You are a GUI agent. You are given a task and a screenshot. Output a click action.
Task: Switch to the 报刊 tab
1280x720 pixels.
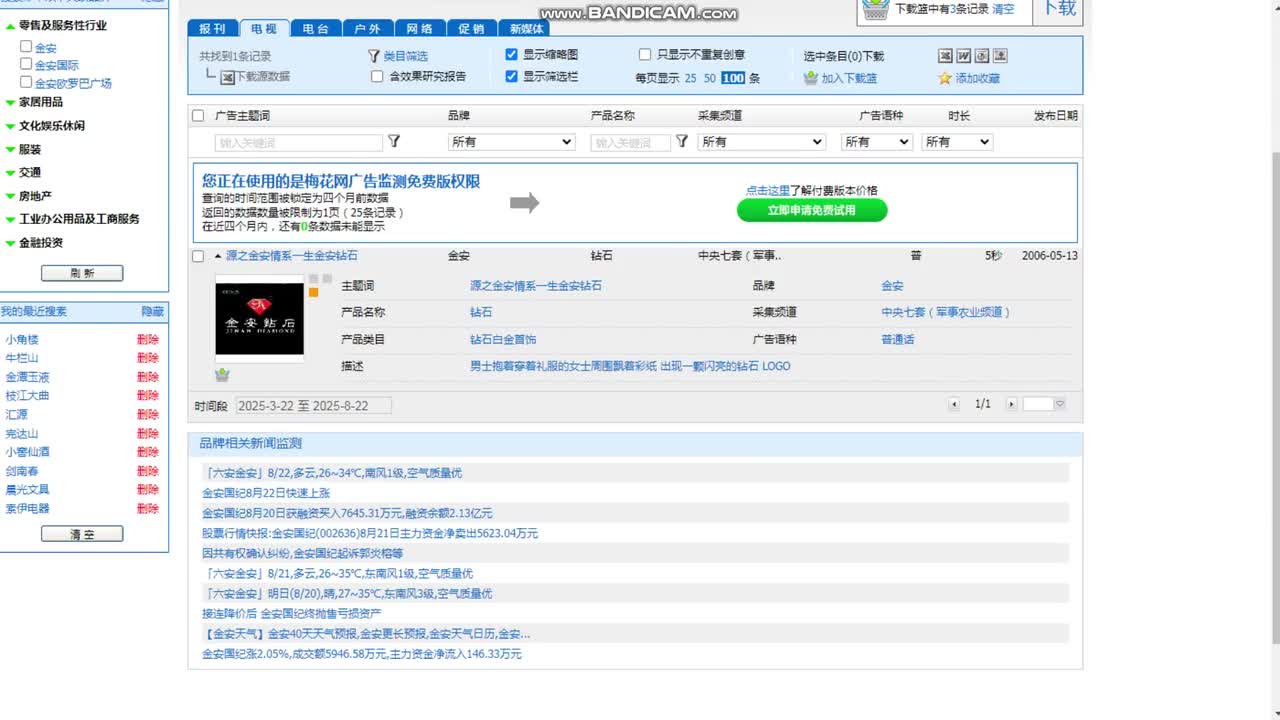[x=212, y=29]
